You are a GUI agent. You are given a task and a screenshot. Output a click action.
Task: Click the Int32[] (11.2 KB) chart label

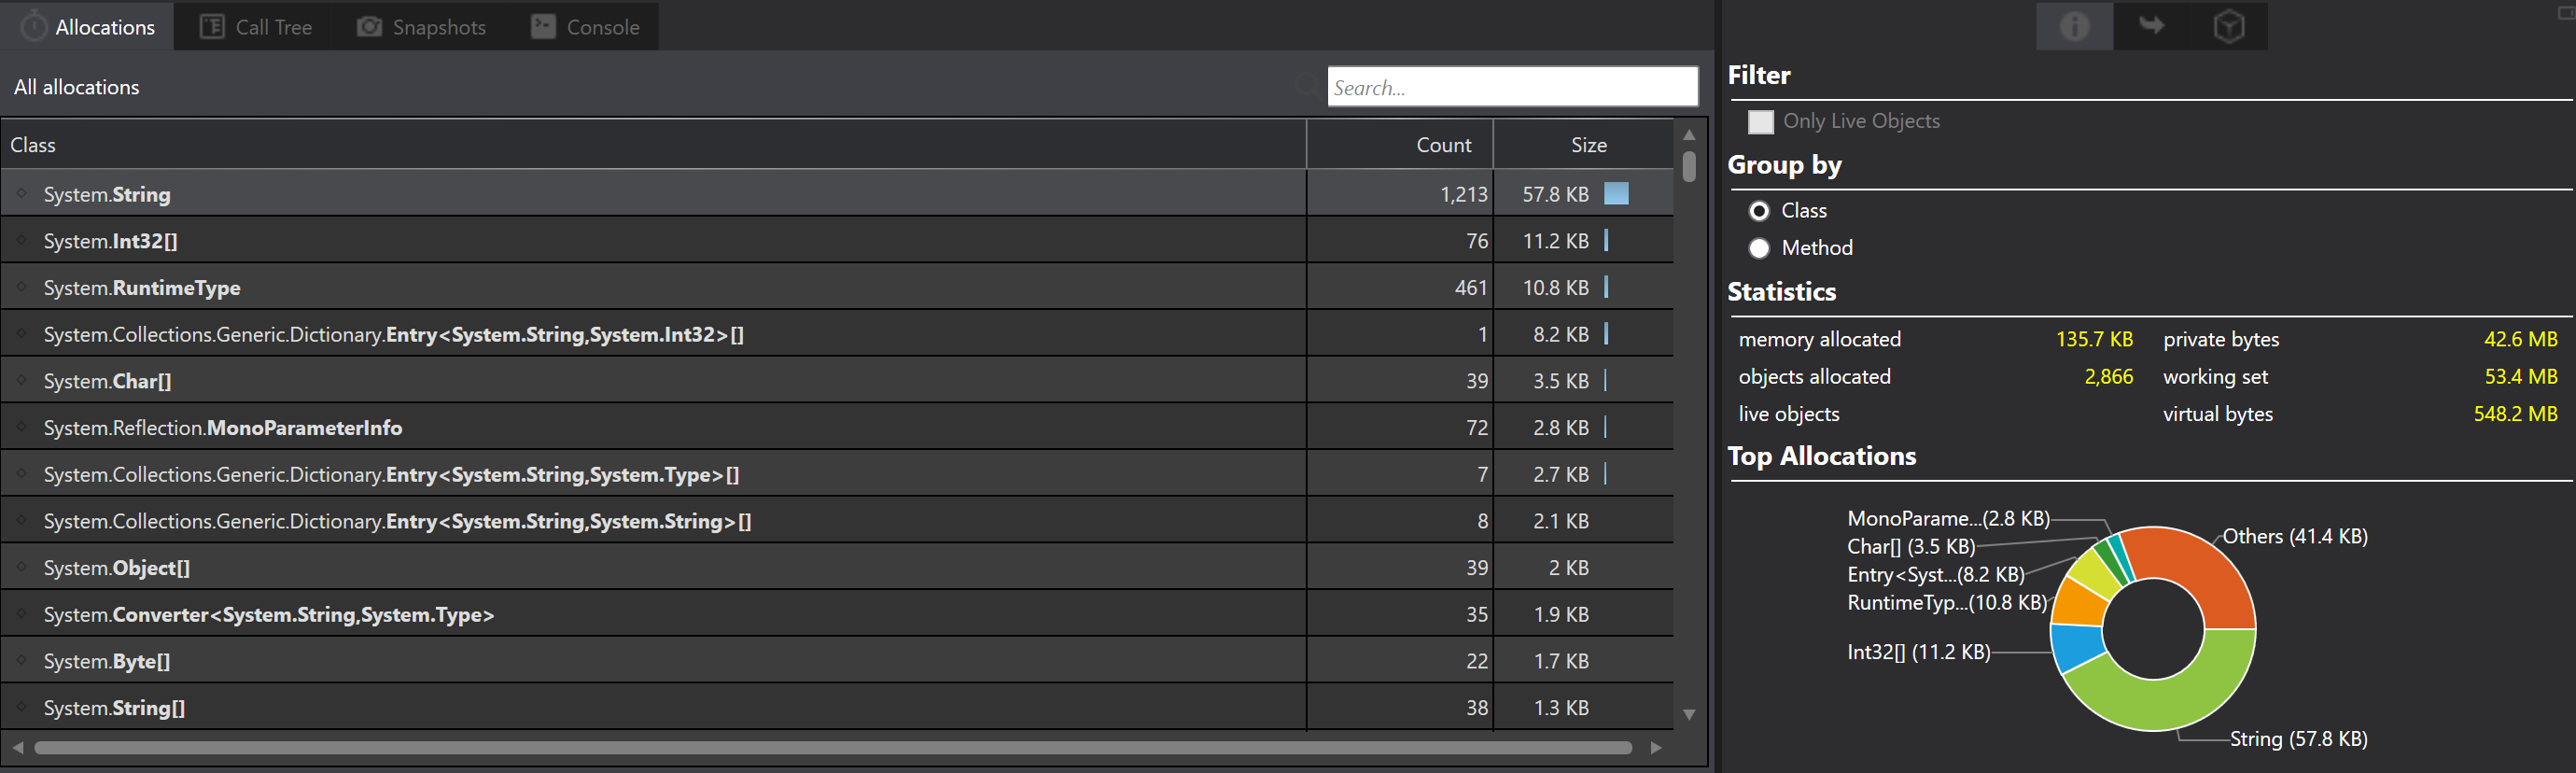(1918, 652)
